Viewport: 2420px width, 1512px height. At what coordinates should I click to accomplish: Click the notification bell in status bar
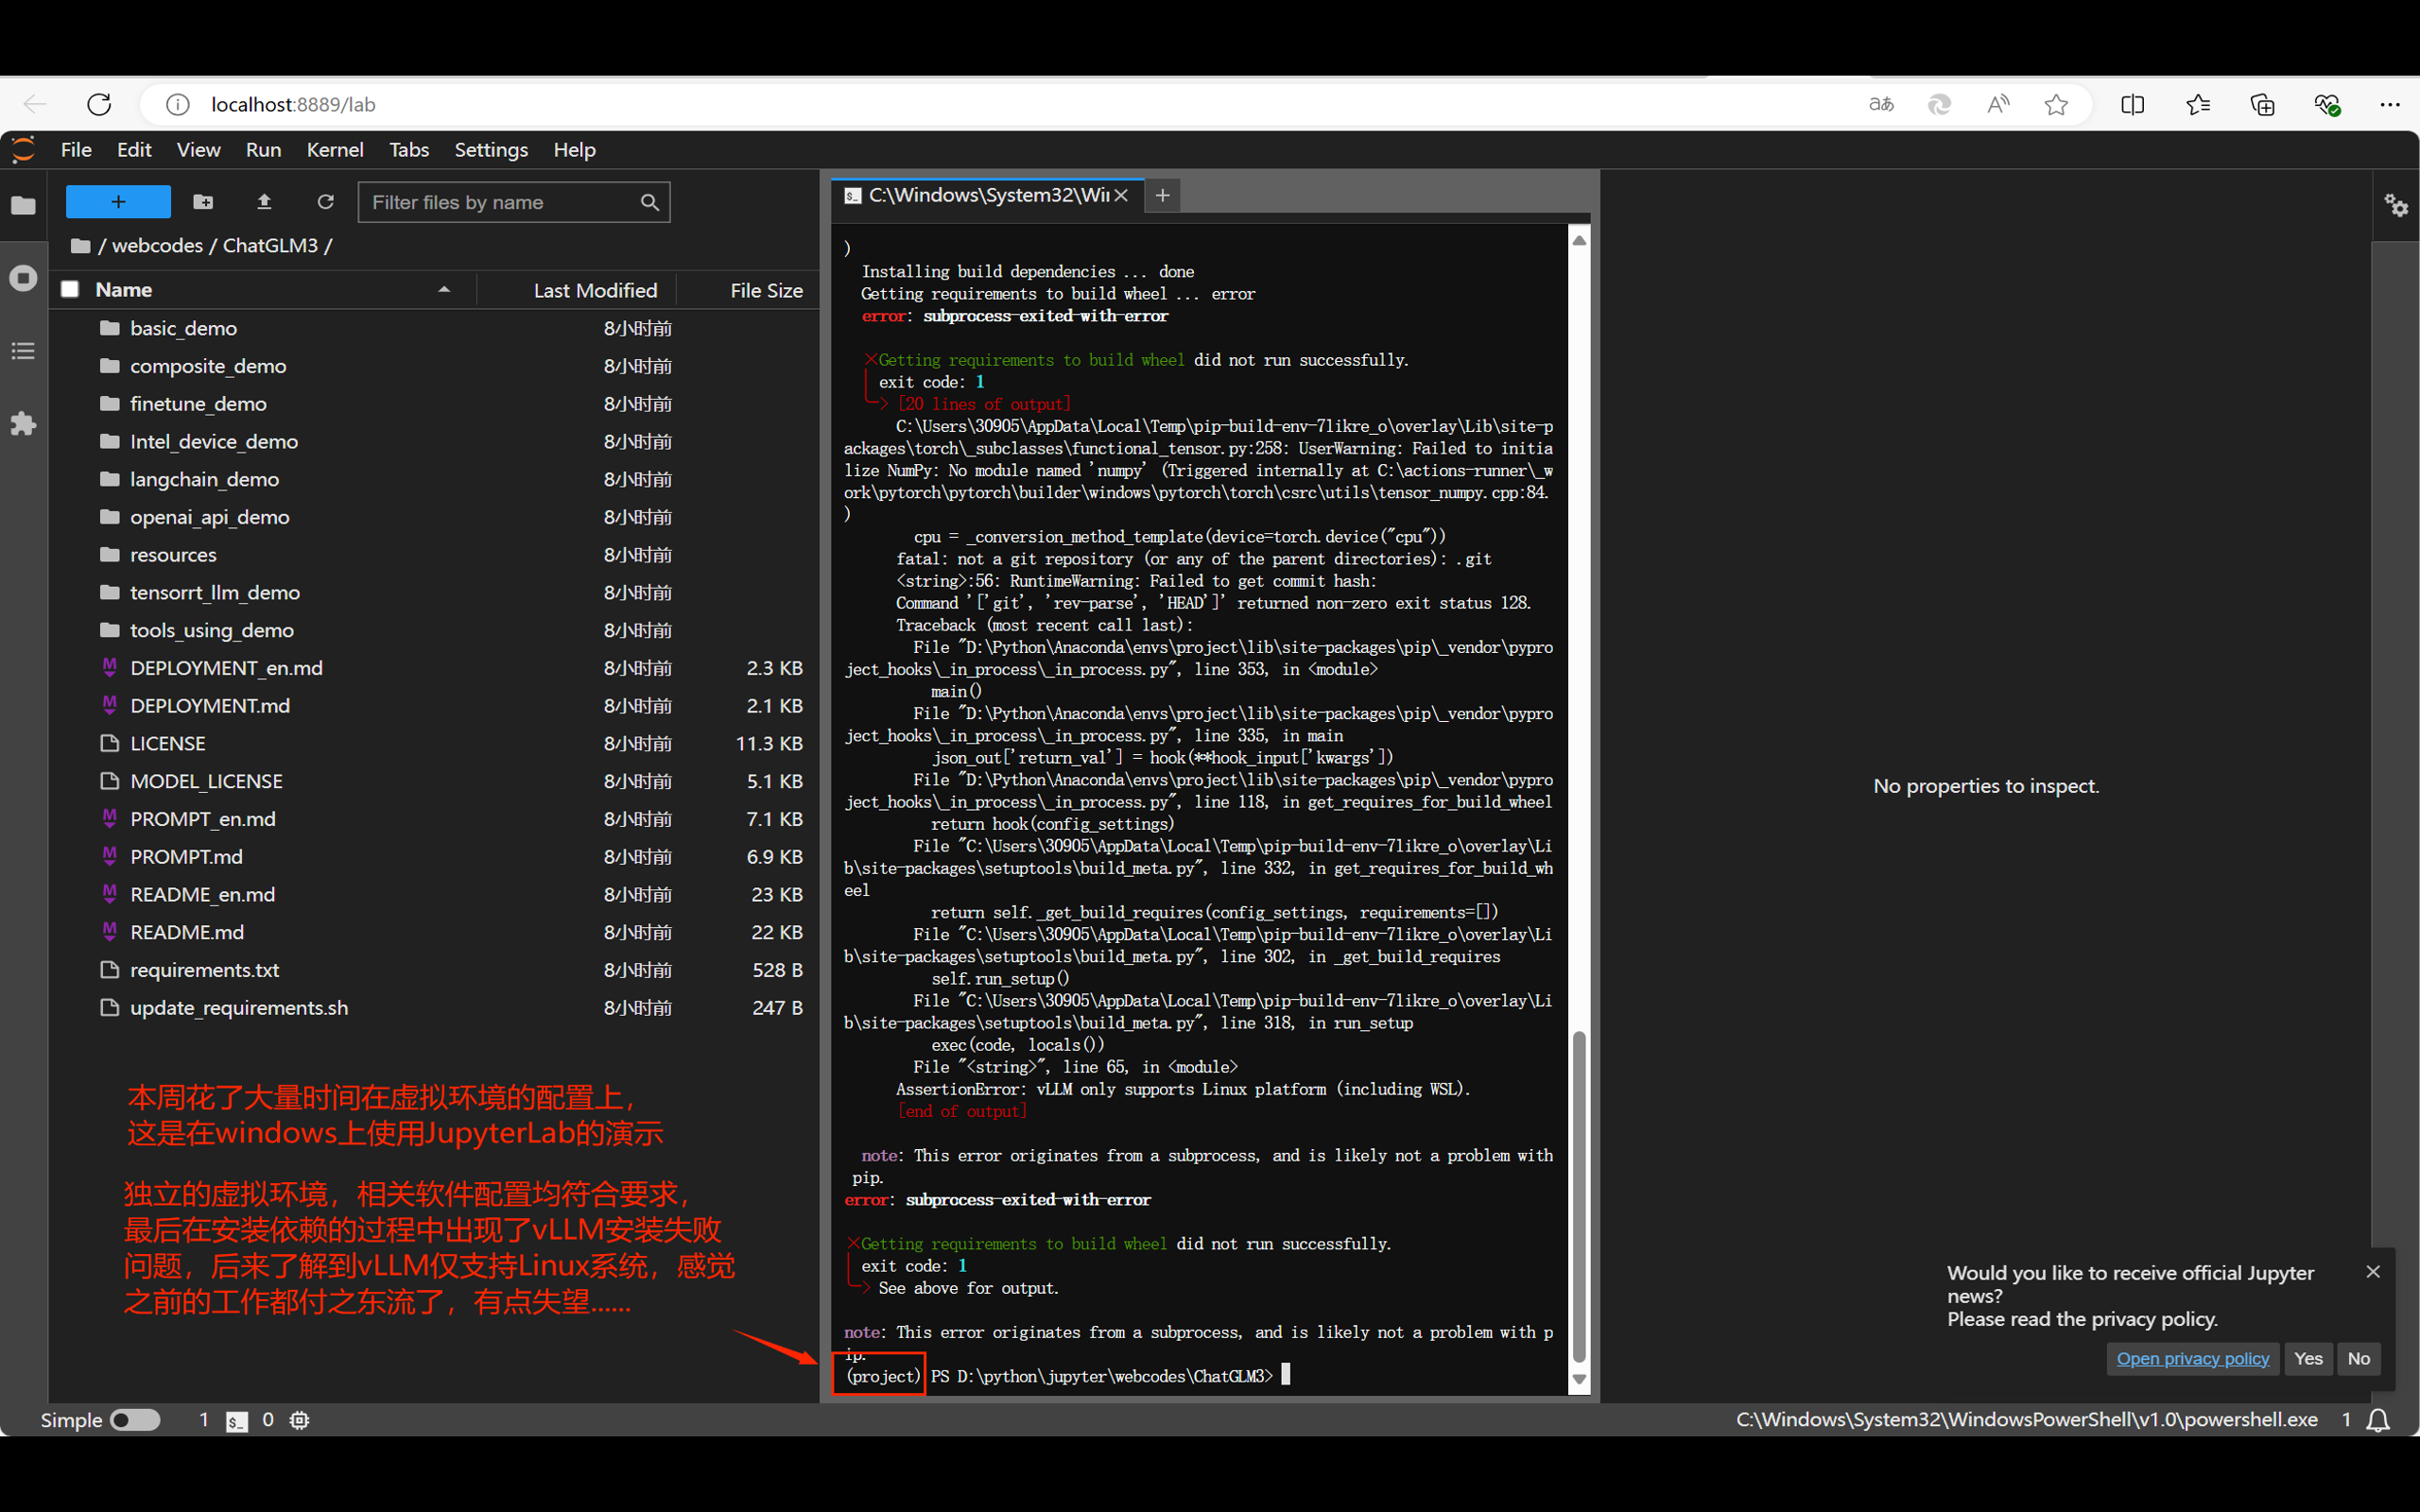[2379, 1420]
